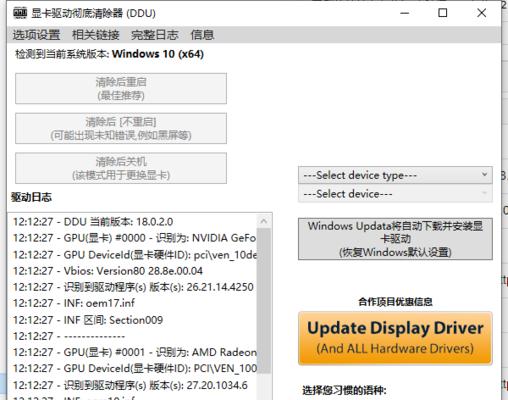The image size is (508, 400).
Task: Click the log scrollbar up arrow
Action: pos(264,221)
